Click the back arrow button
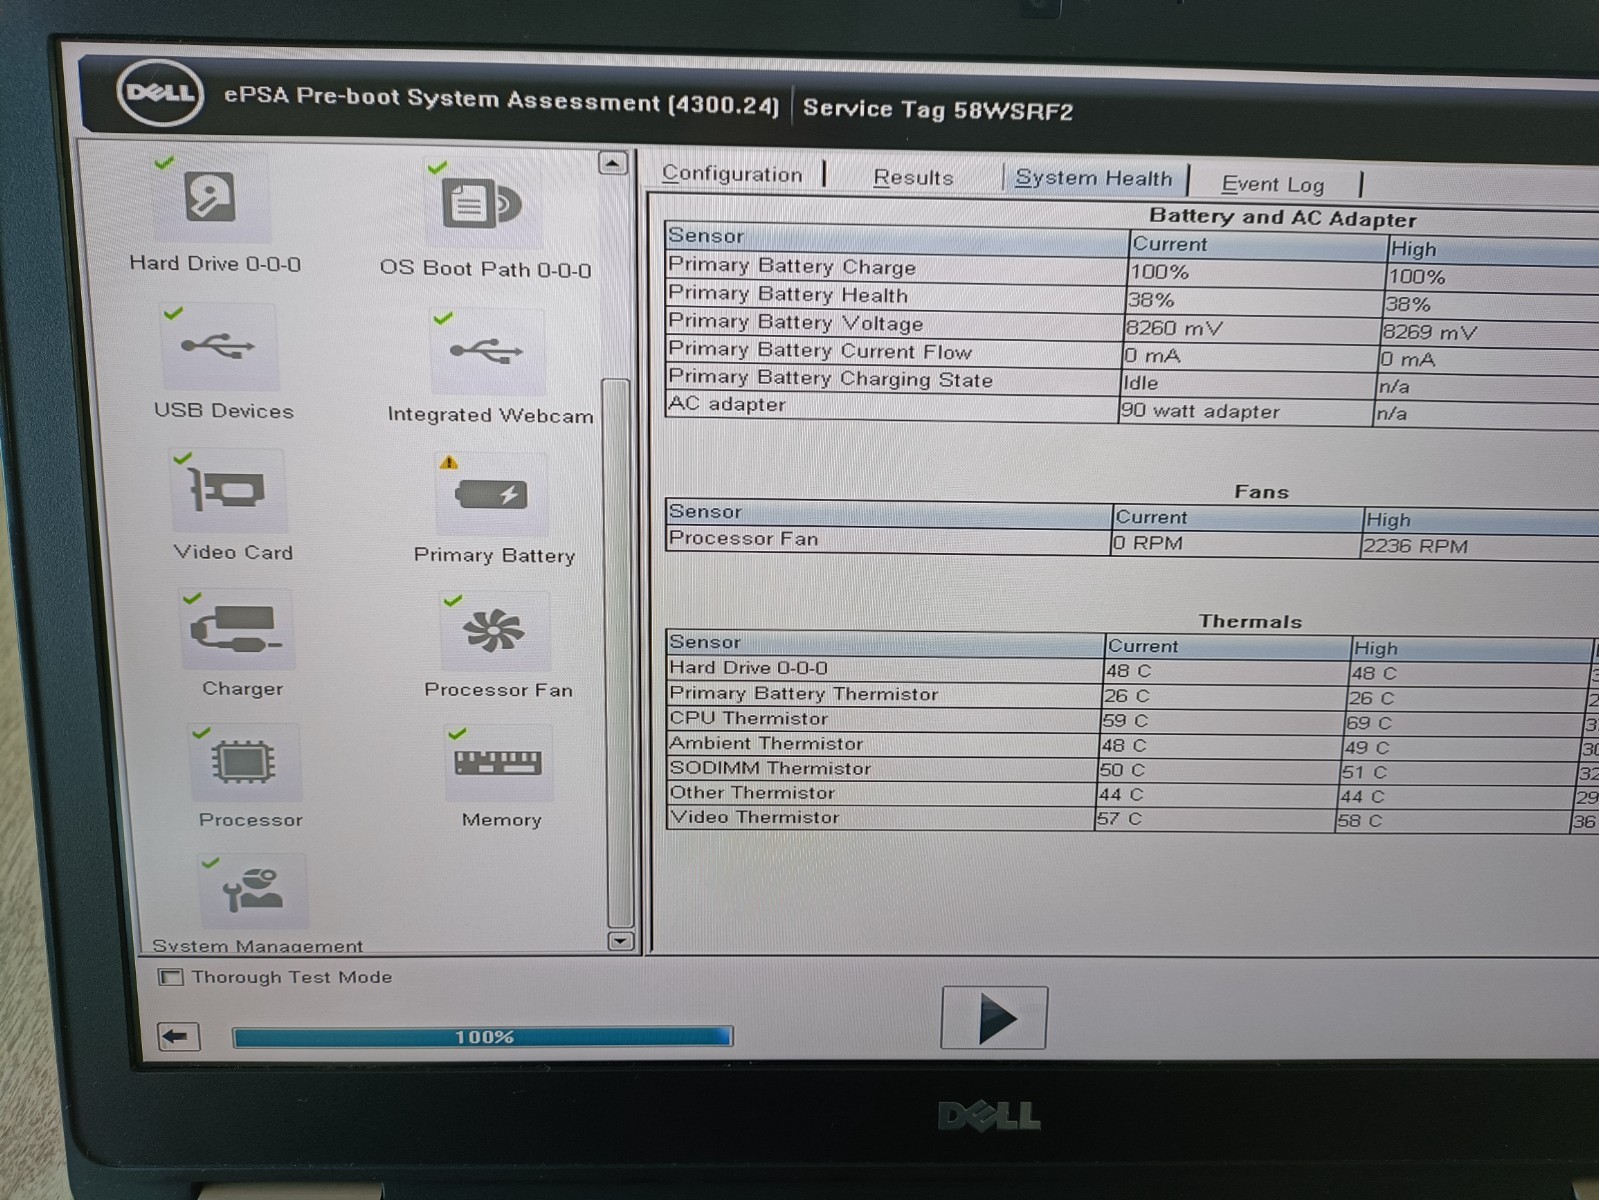Screen dimensions: 1599x1200 [178, 1036]
